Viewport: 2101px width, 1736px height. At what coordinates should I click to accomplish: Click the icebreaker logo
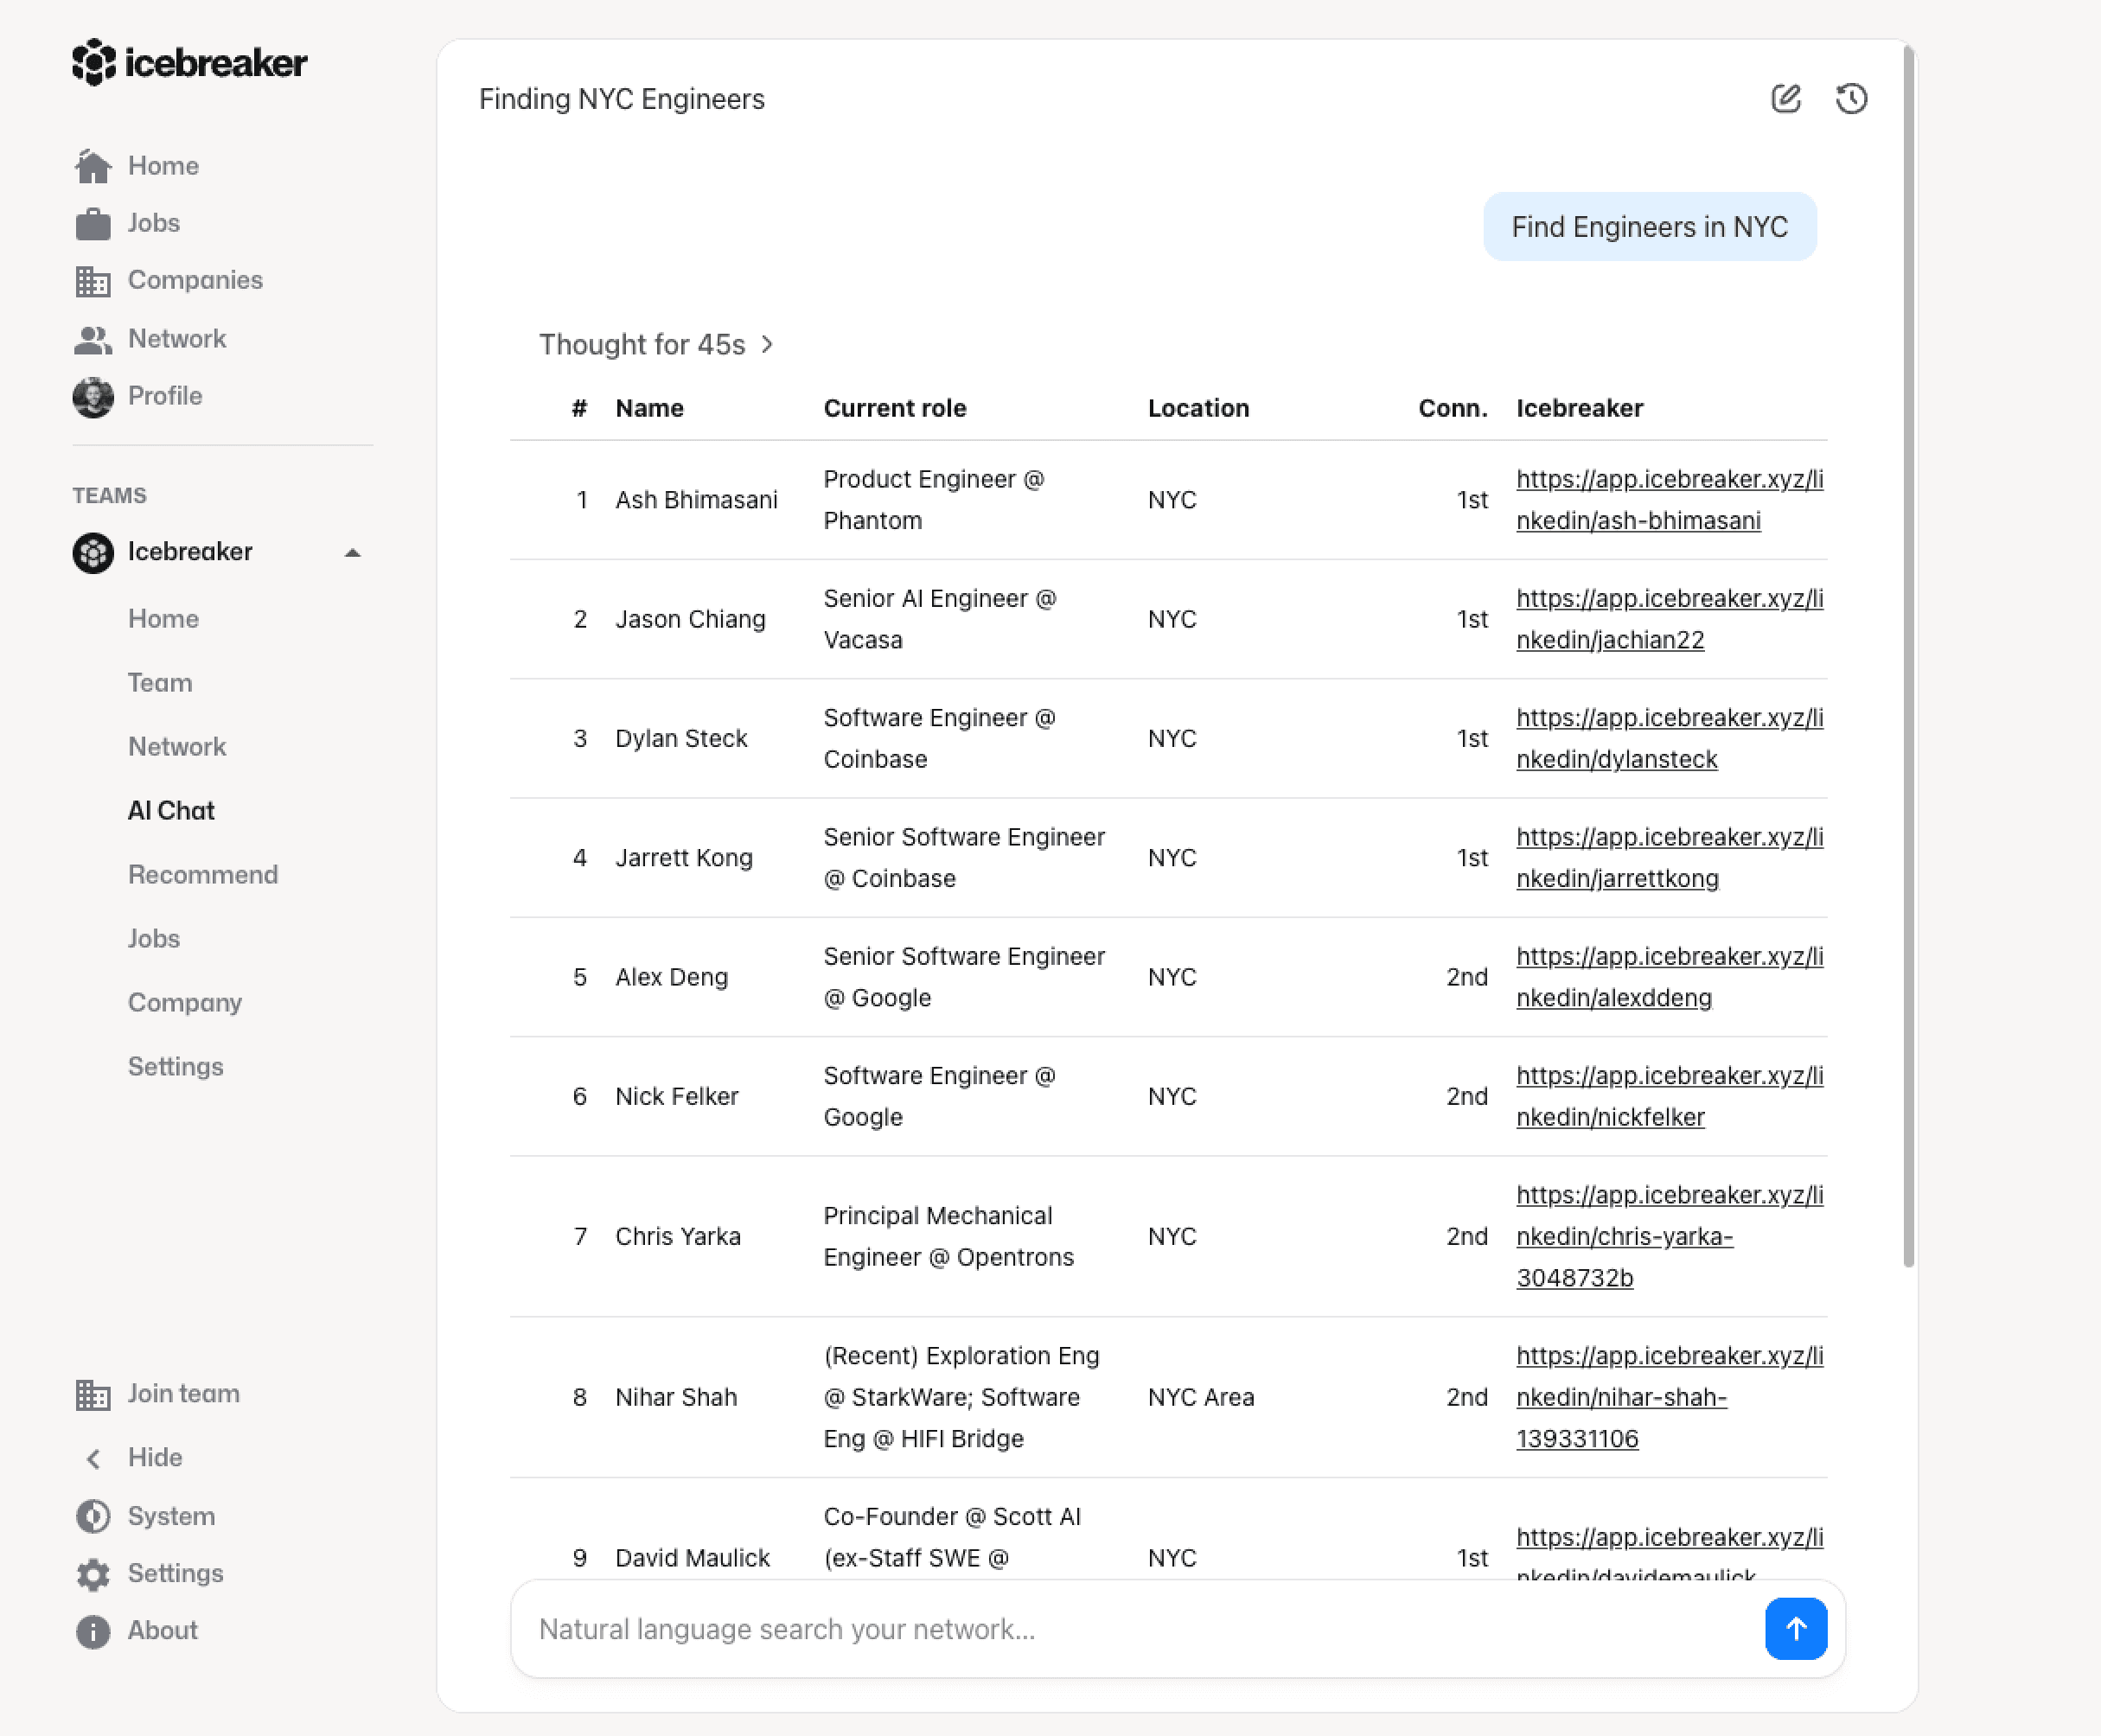pyautogui.click(x=189, y=62)
